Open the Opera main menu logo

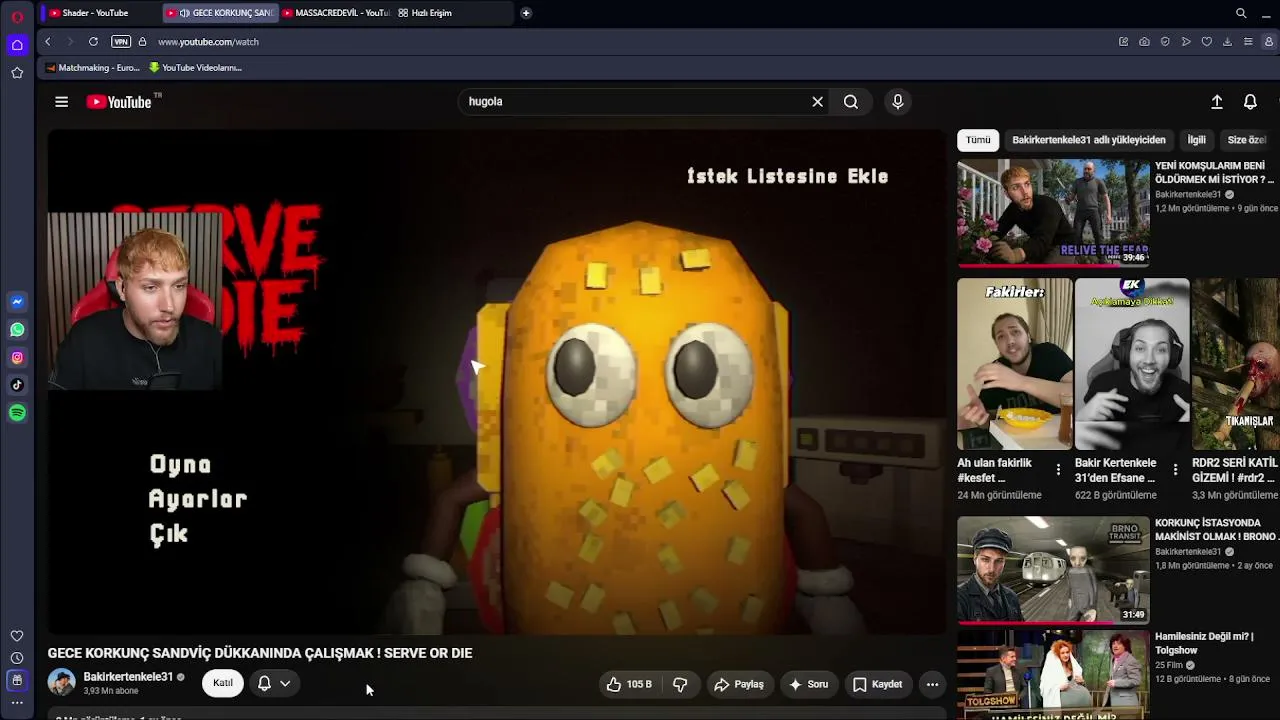tap(17, 17)
